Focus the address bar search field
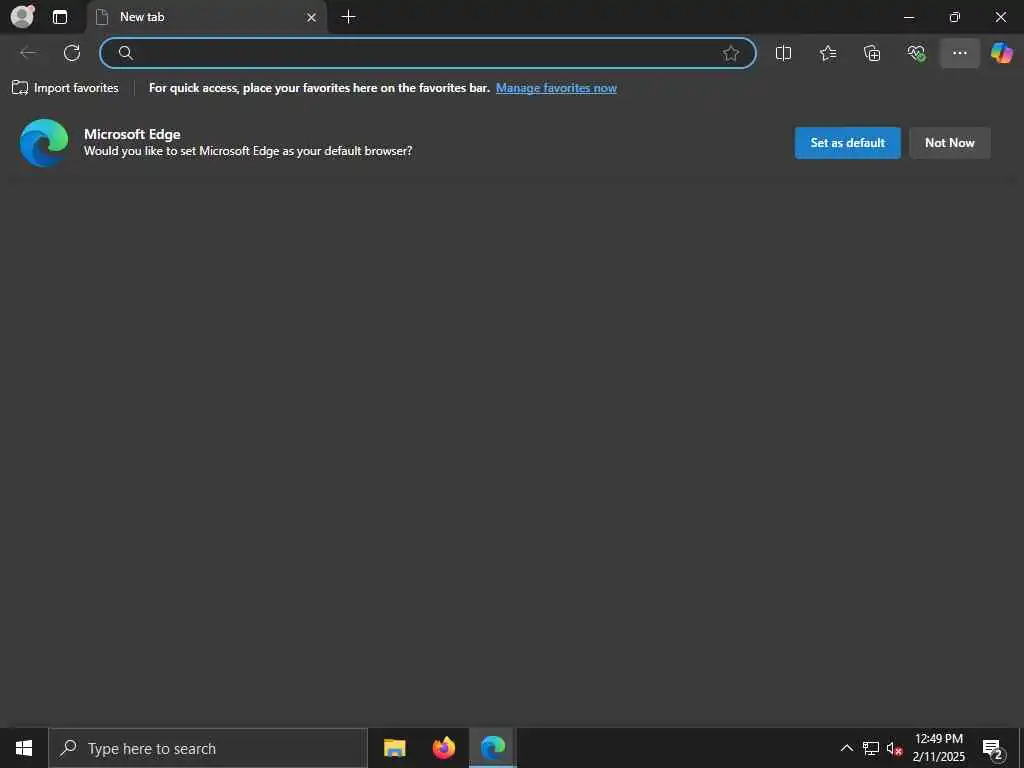 click(x=428, y=53)
